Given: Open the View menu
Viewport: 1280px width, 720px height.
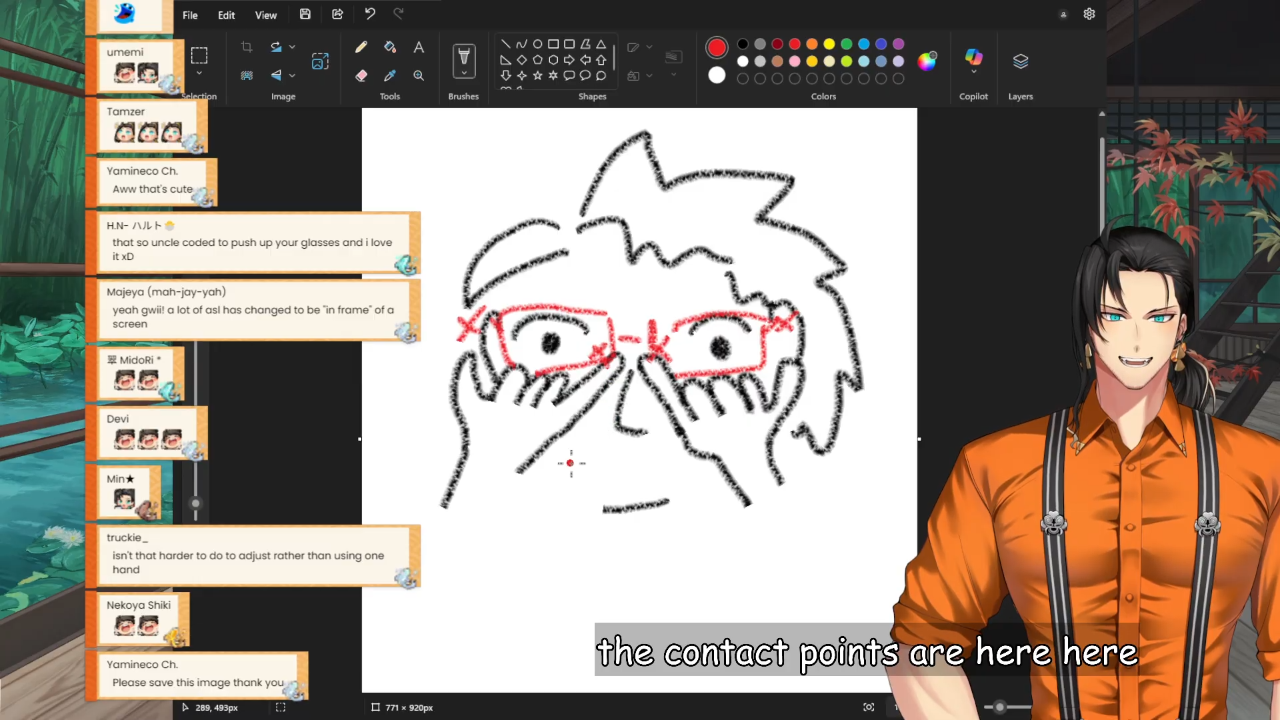Looking at the screenshot, I should (x=266, y=15).
